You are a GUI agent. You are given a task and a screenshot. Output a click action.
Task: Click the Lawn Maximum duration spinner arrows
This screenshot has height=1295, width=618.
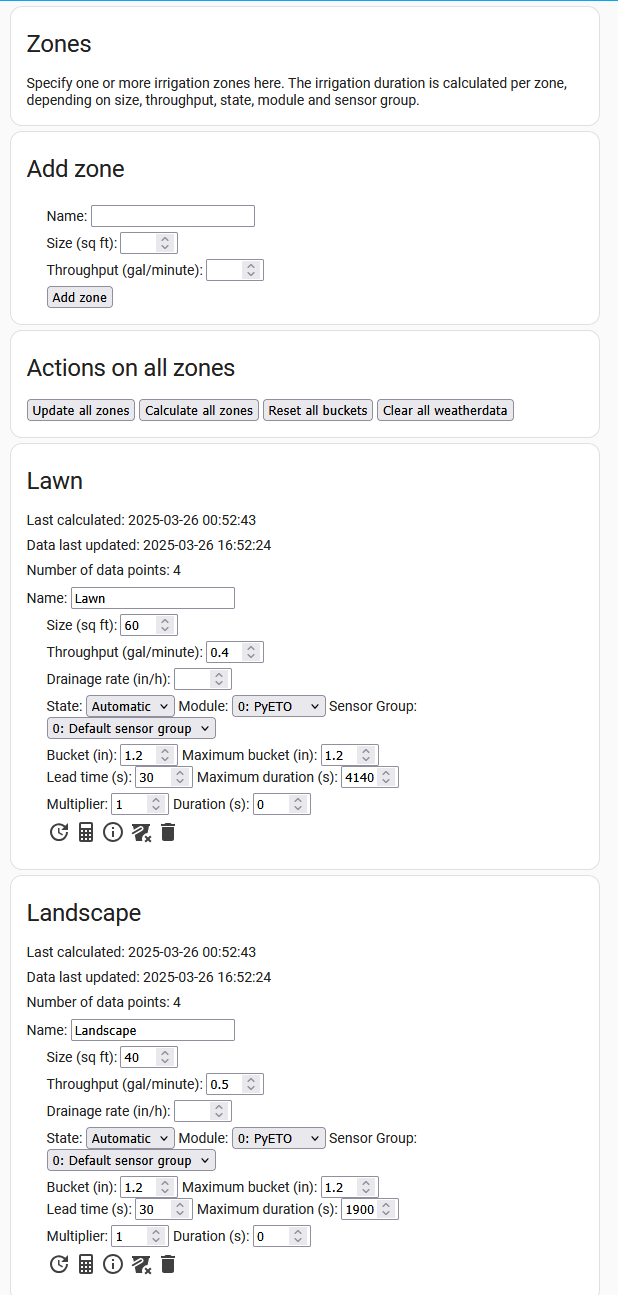coord(387,777)
